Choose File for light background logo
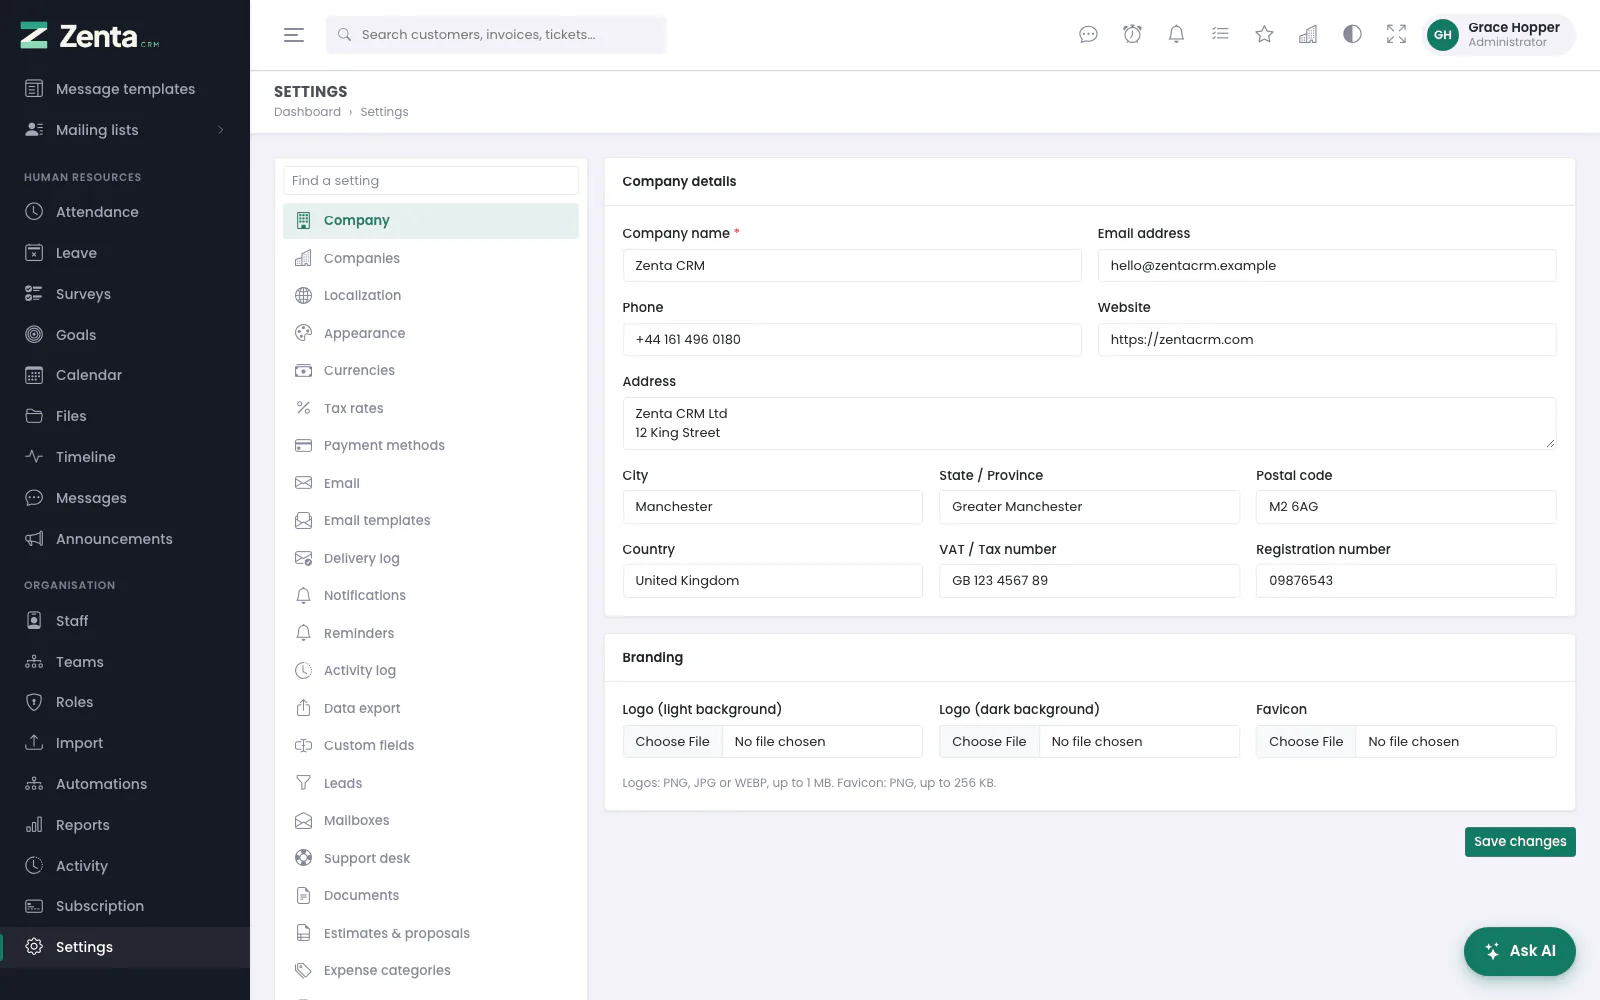 click(x=673, y=742)
